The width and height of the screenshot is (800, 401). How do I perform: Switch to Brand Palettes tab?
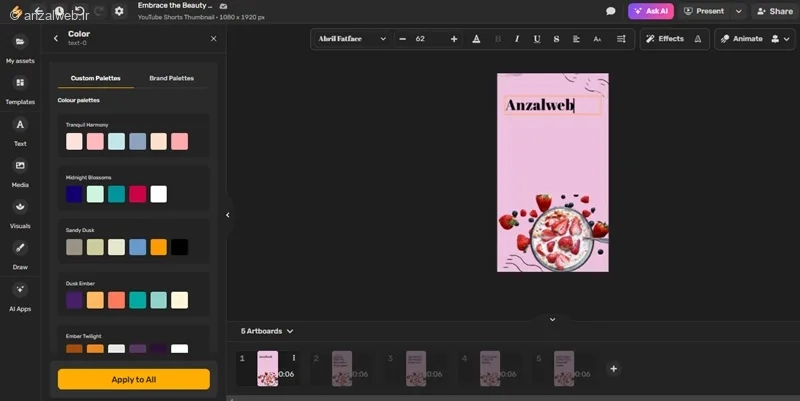171,78
